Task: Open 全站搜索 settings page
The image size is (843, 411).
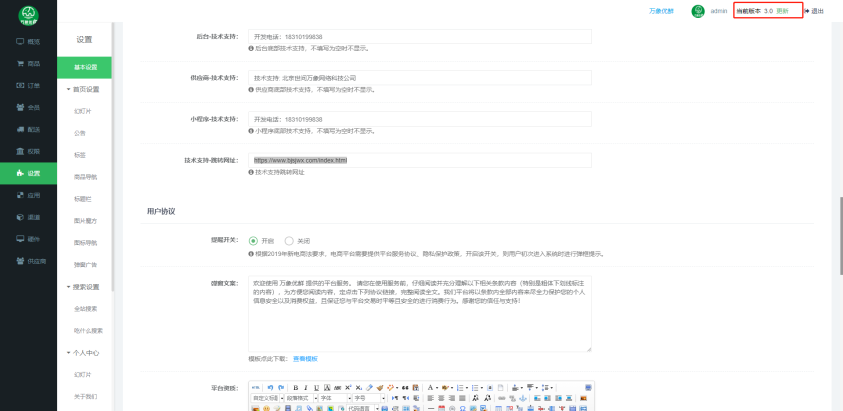Action: pos(85,309)
